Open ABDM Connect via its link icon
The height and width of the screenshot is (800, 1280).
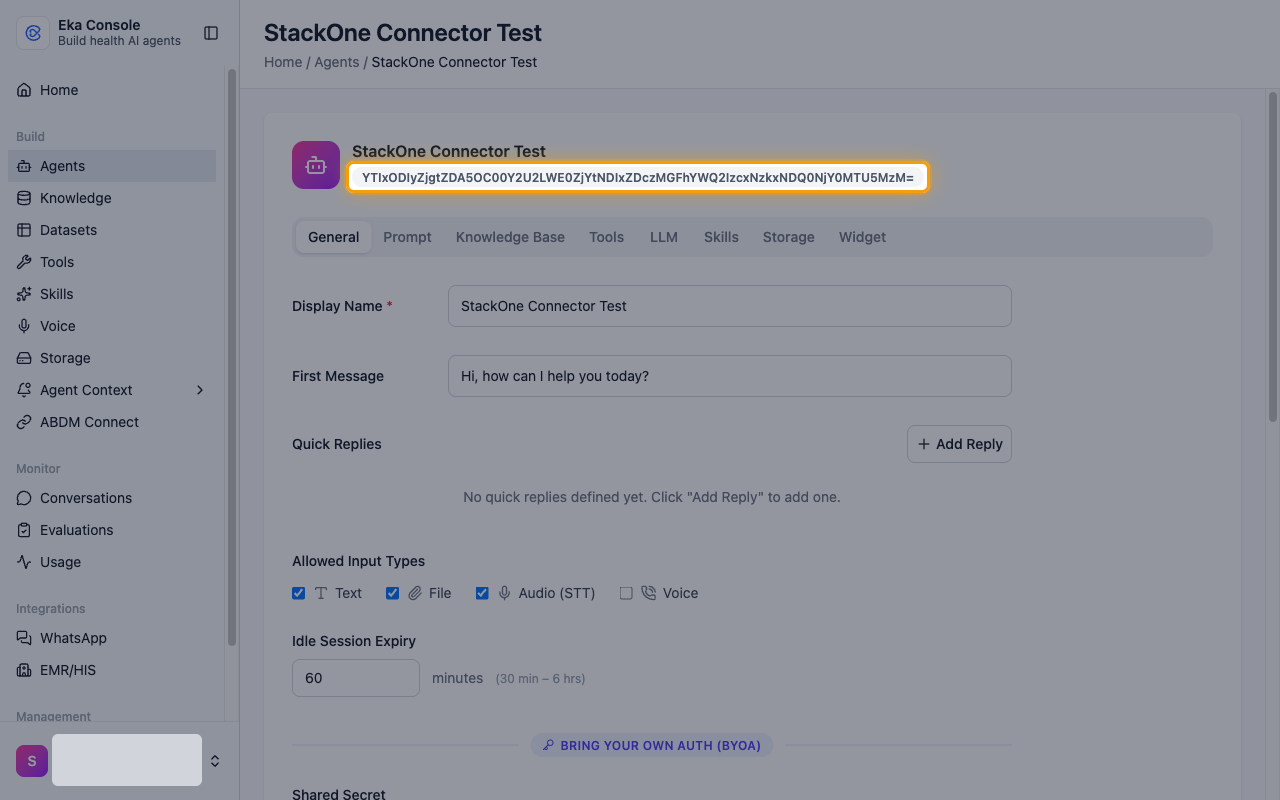click(x=24, y=422)
